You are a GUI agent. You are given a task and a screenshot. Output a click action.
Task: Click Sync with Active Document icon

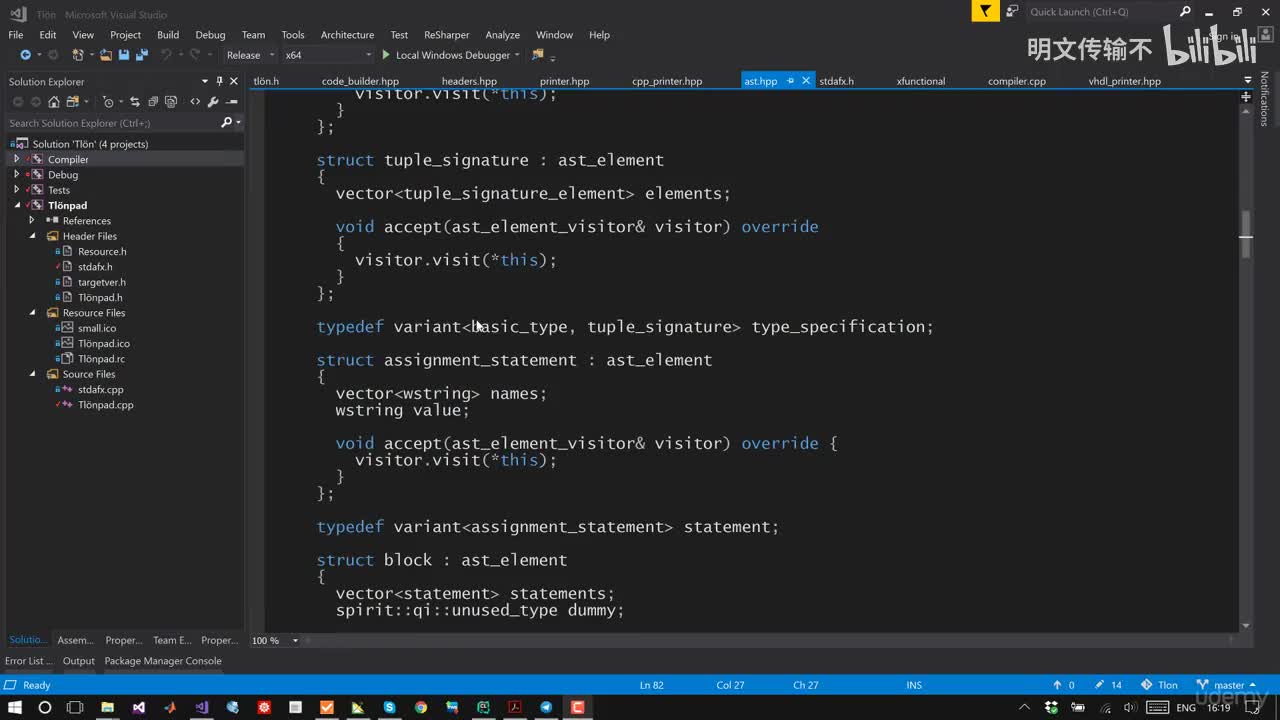[135, 102]
